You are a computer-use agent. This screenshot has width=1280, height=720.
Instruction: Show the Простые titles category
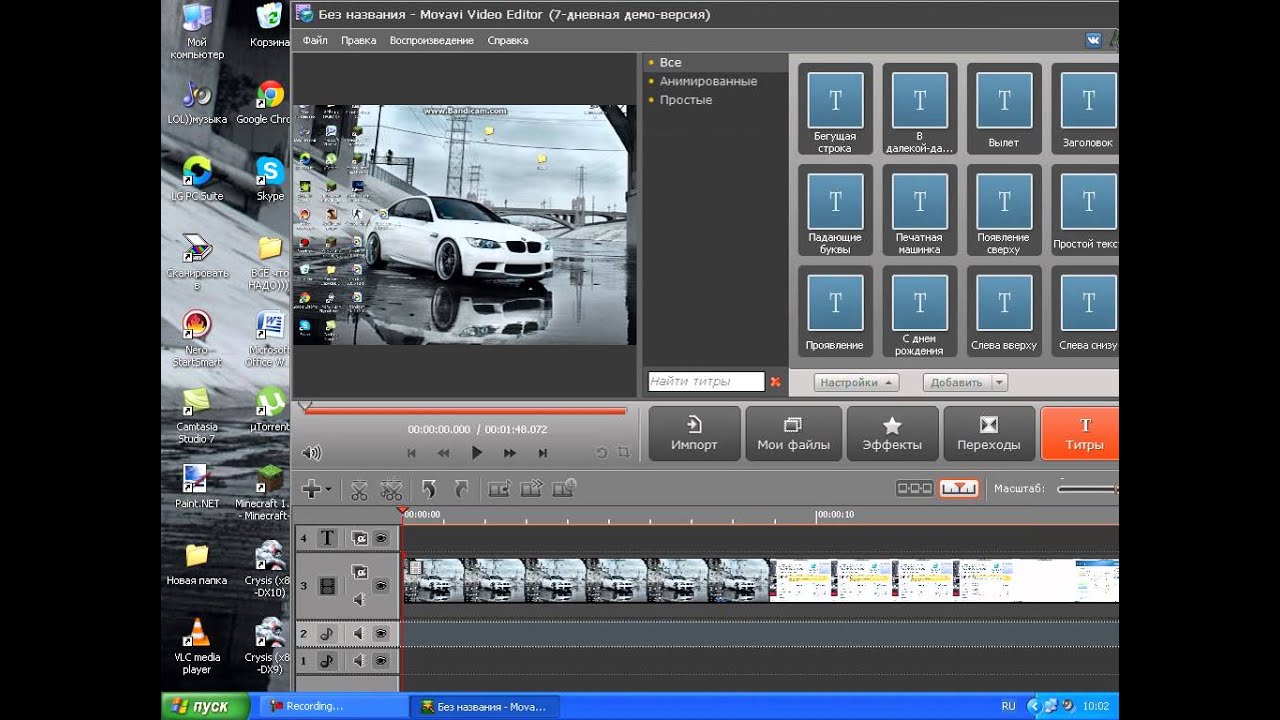coord(686,100)
